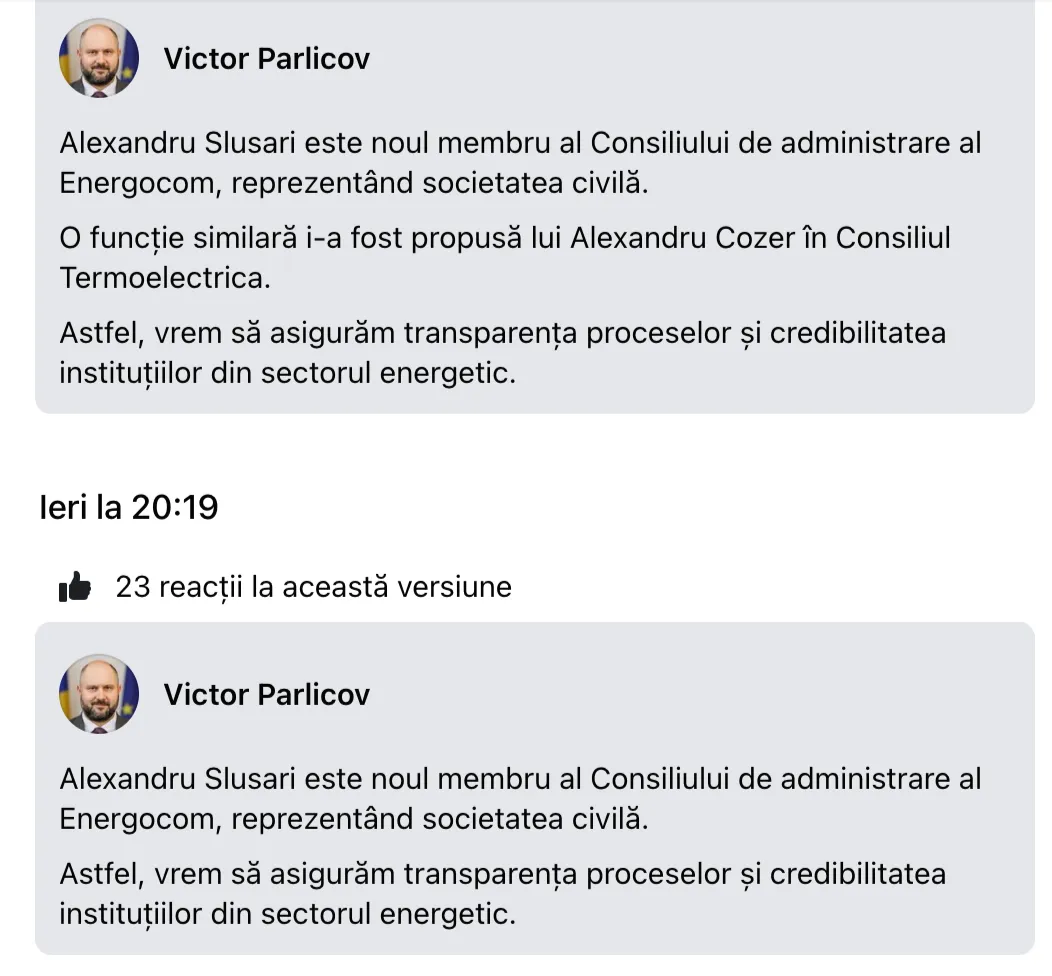Select the "Ieri la 20:19" timestamp
Image resolution: width=1052 pixels, height=976 pixels.
point(129,508)
